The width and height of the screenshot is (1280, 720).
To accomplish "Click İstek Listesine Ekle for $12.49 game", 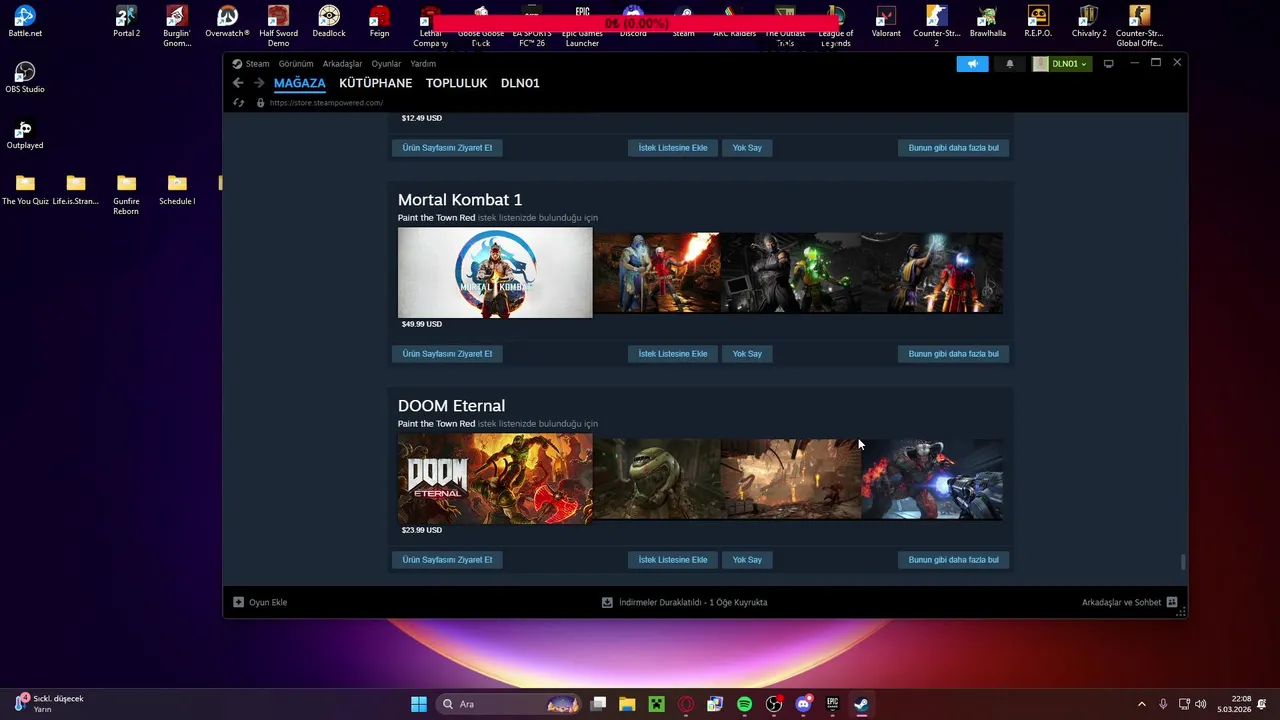I will click(x=673, y=148).
